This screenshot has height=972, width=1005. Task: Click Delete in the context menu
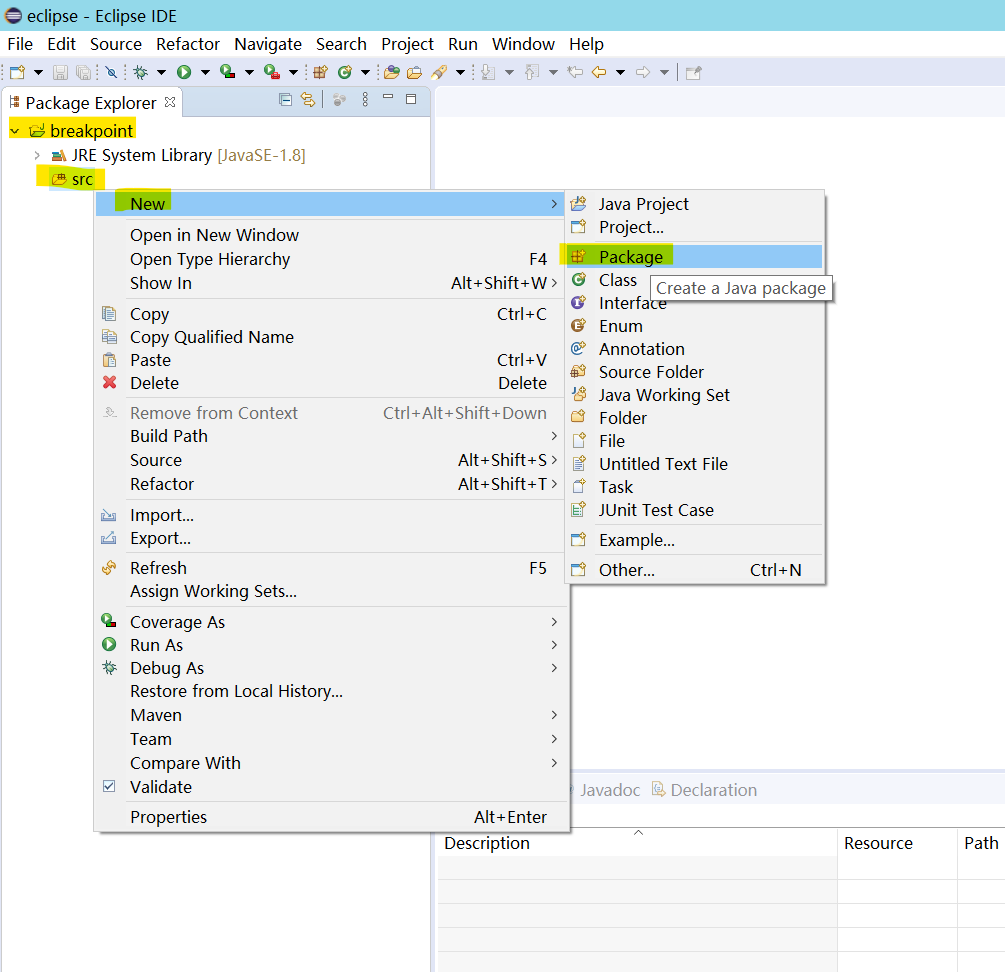coord(330,383)
